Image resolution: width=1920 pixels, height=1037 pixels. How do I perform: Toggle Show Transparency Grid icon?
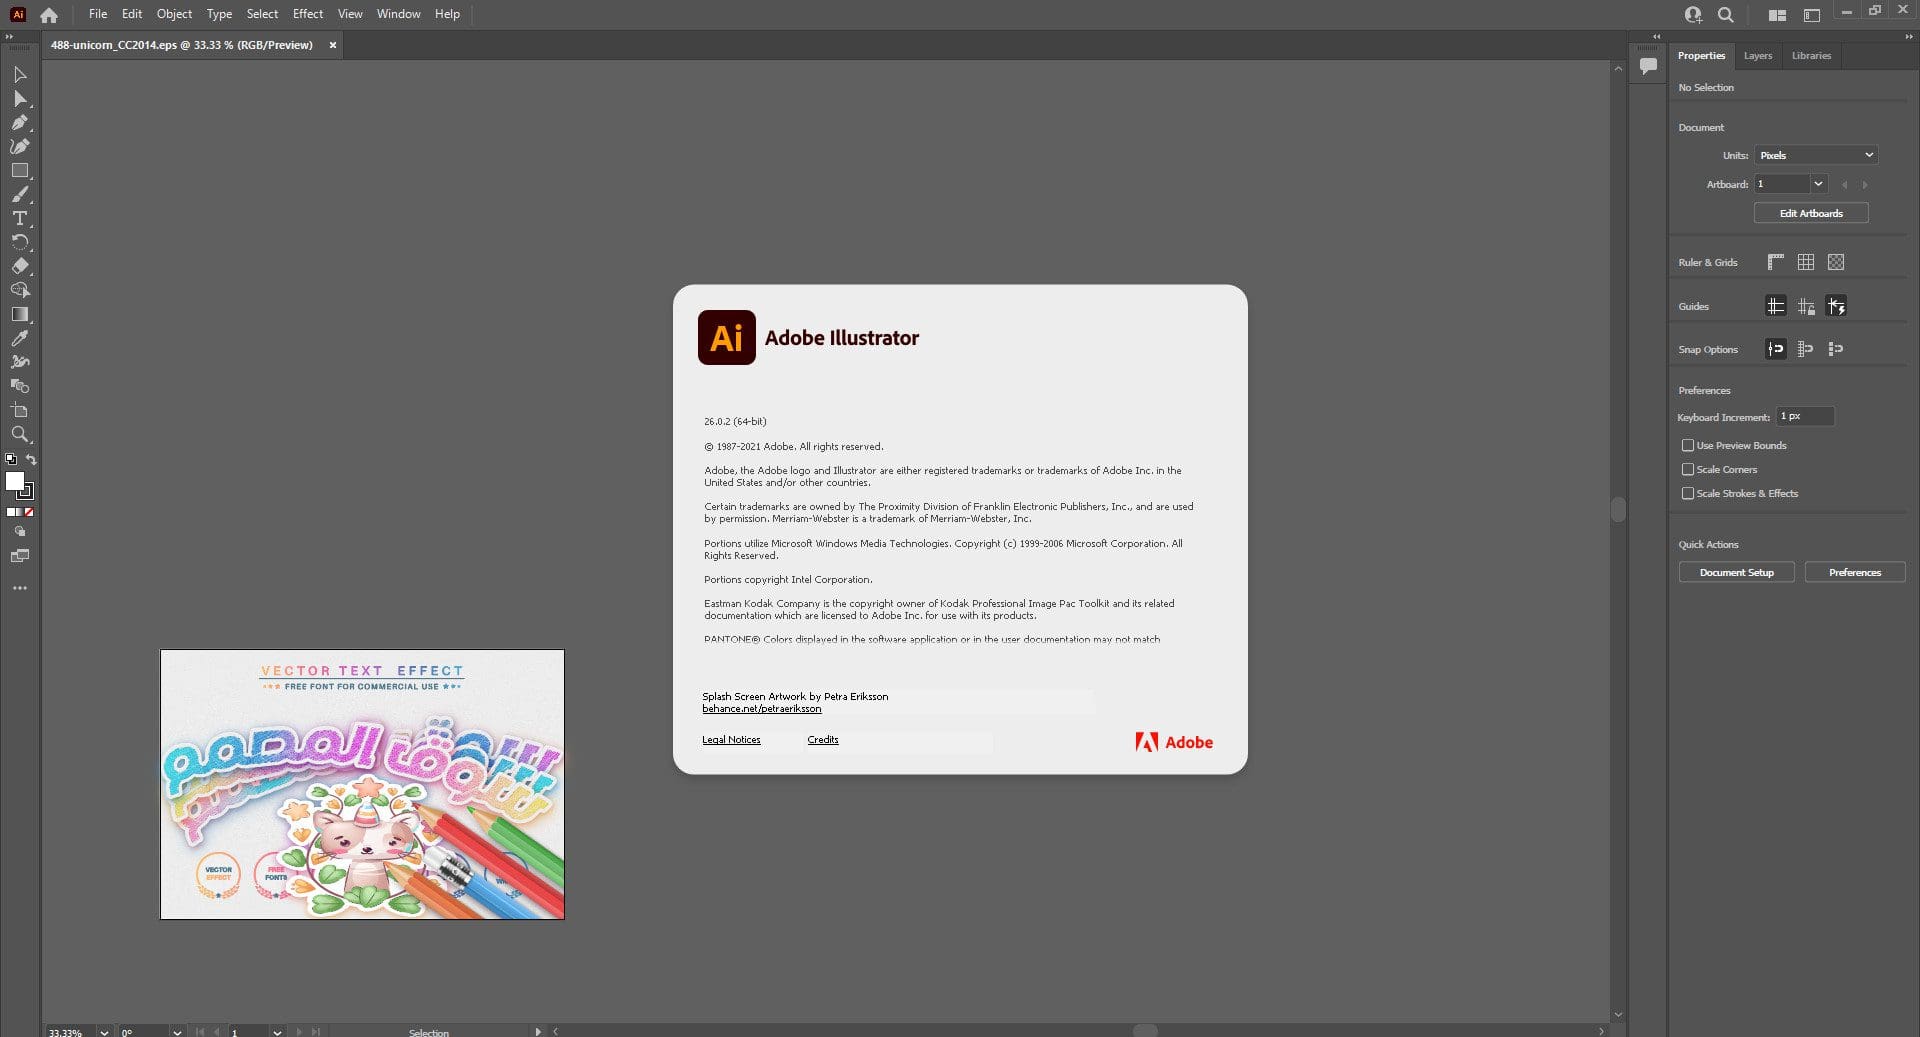click(1836, 262)
